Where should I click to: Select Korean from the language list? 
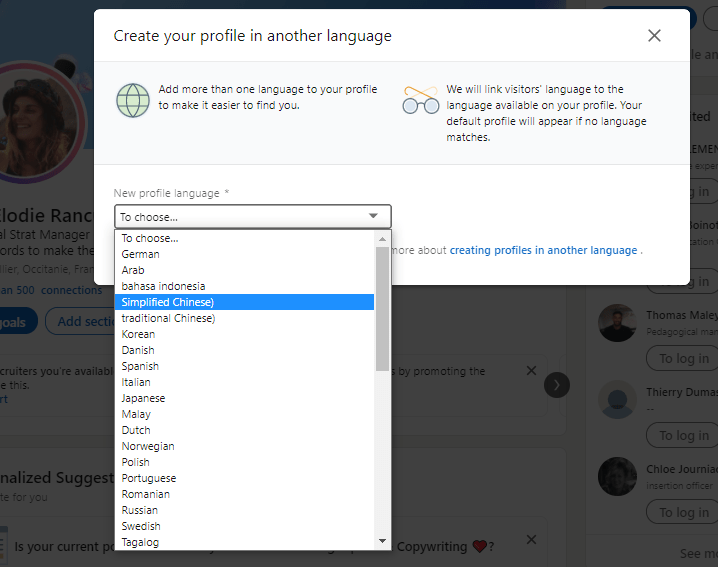[245, 334]
